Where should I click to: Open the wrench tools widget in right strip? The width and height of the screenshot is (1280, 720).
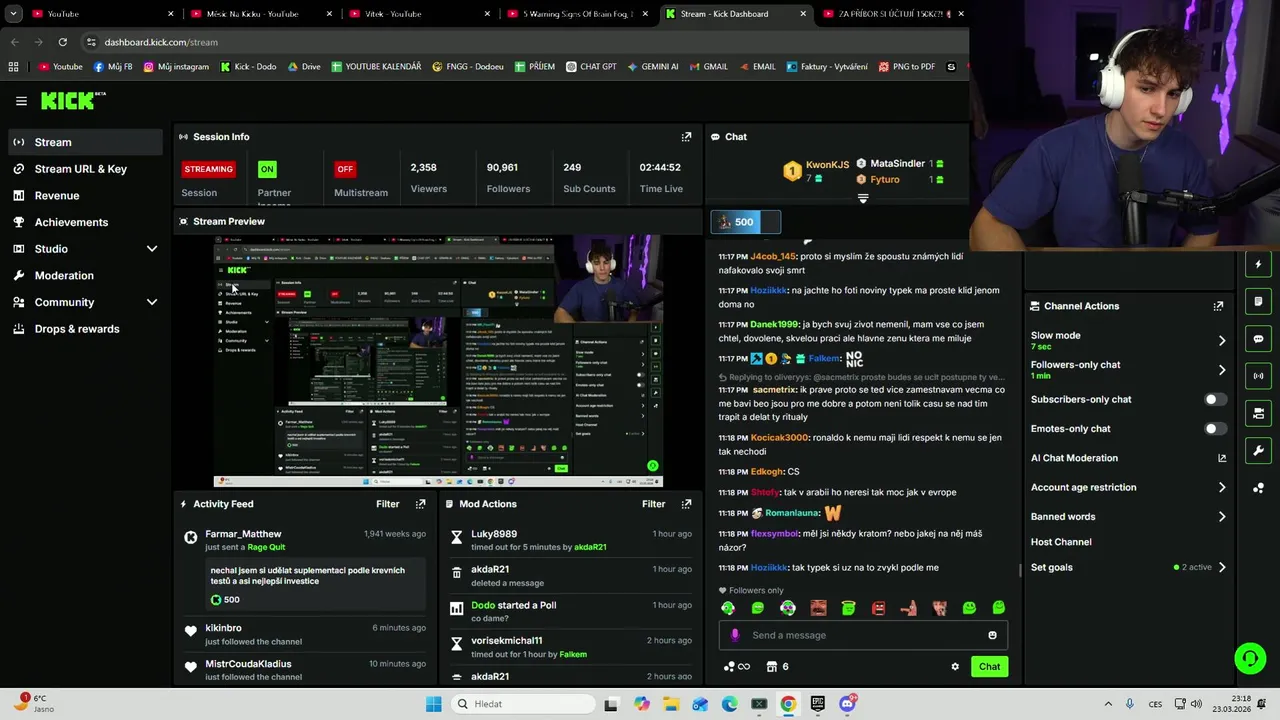click(x=1258, y=450)
